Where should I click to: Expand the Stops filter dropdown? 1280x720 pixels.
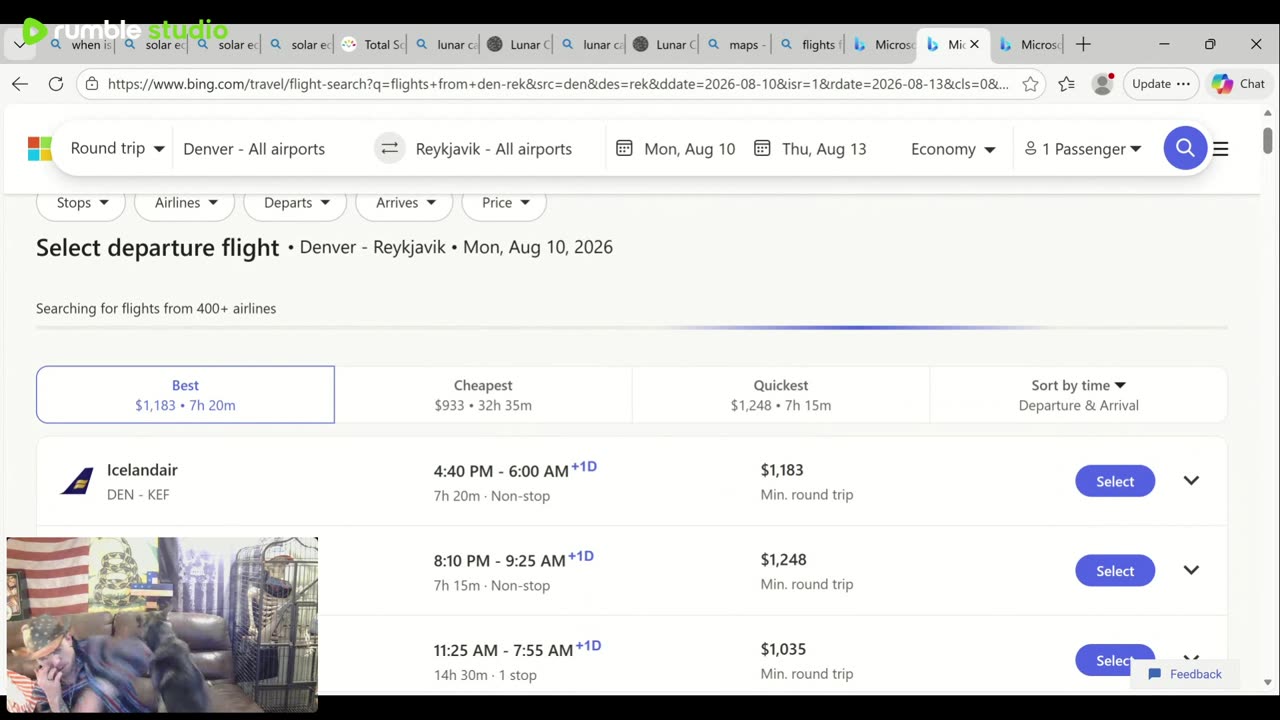(x=81, y=203)
